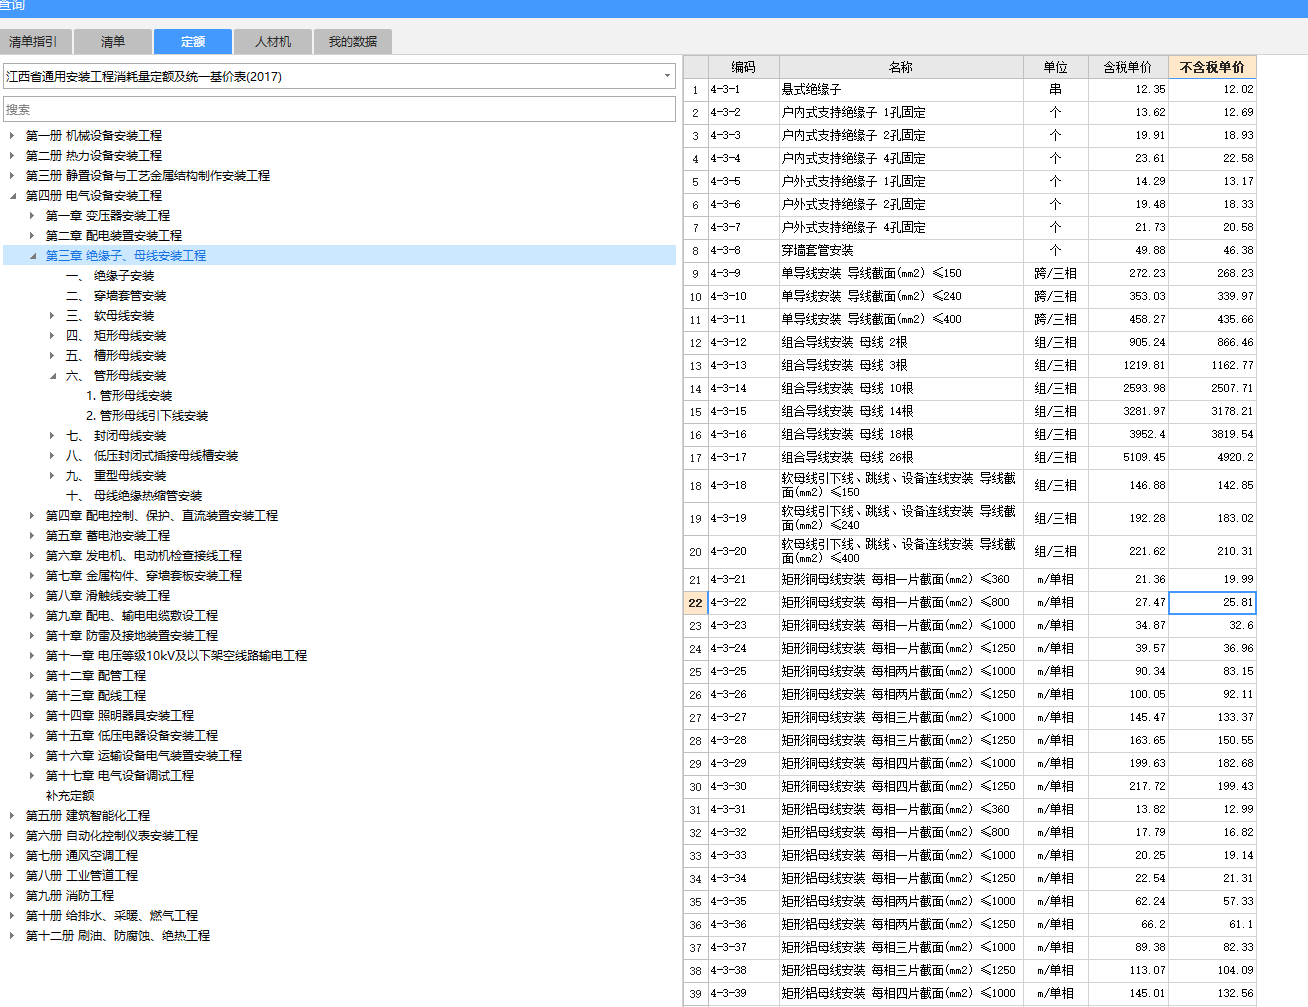Viewport: 1308px width, 1007px height.
Task: Click price cell 25.81 in row 22
Action: pos(1212,602)
